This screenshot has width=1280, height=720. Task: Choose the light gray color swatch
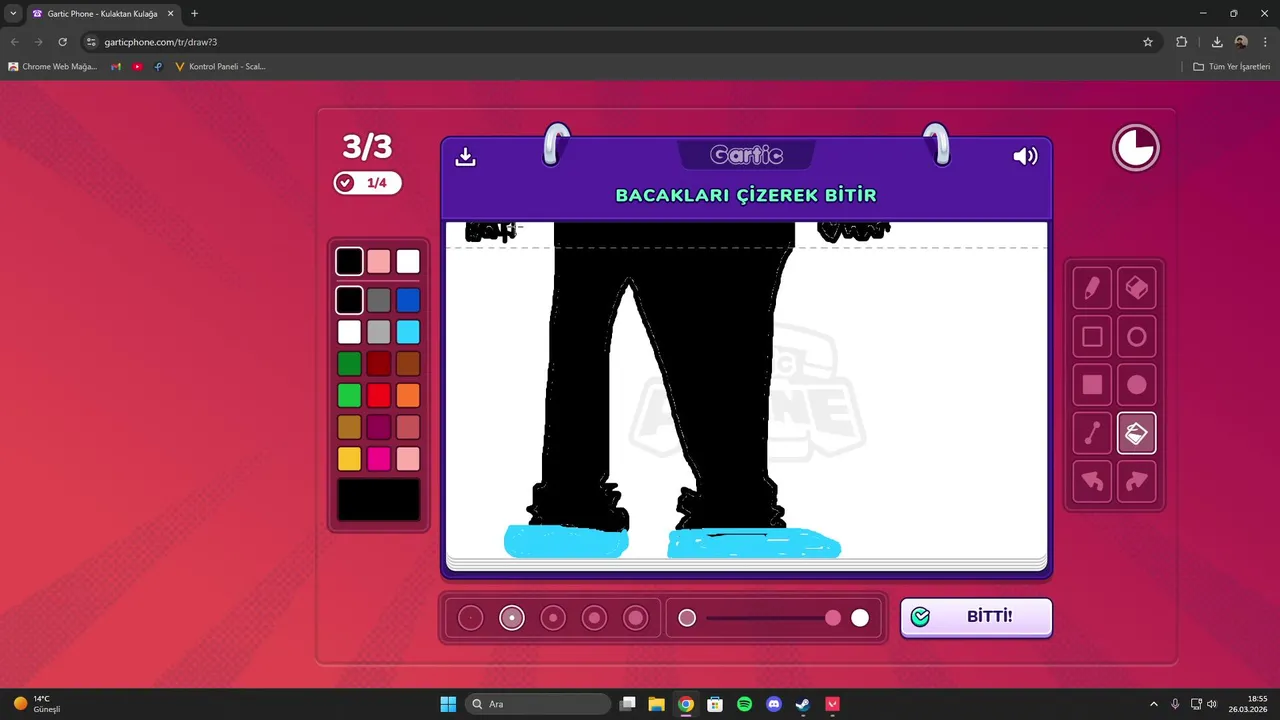coord(378,332)
